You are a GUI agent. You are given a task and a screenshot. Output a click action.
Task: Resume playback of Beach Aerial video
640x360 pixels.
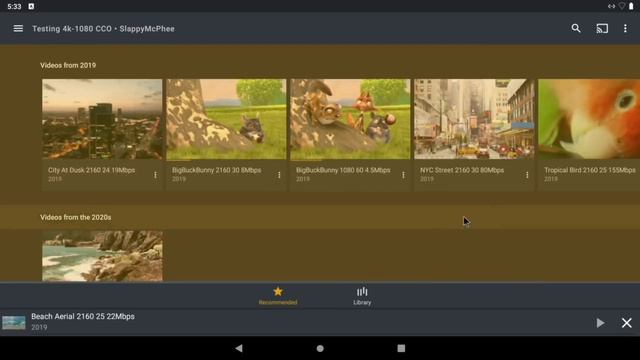click(600, 323)
